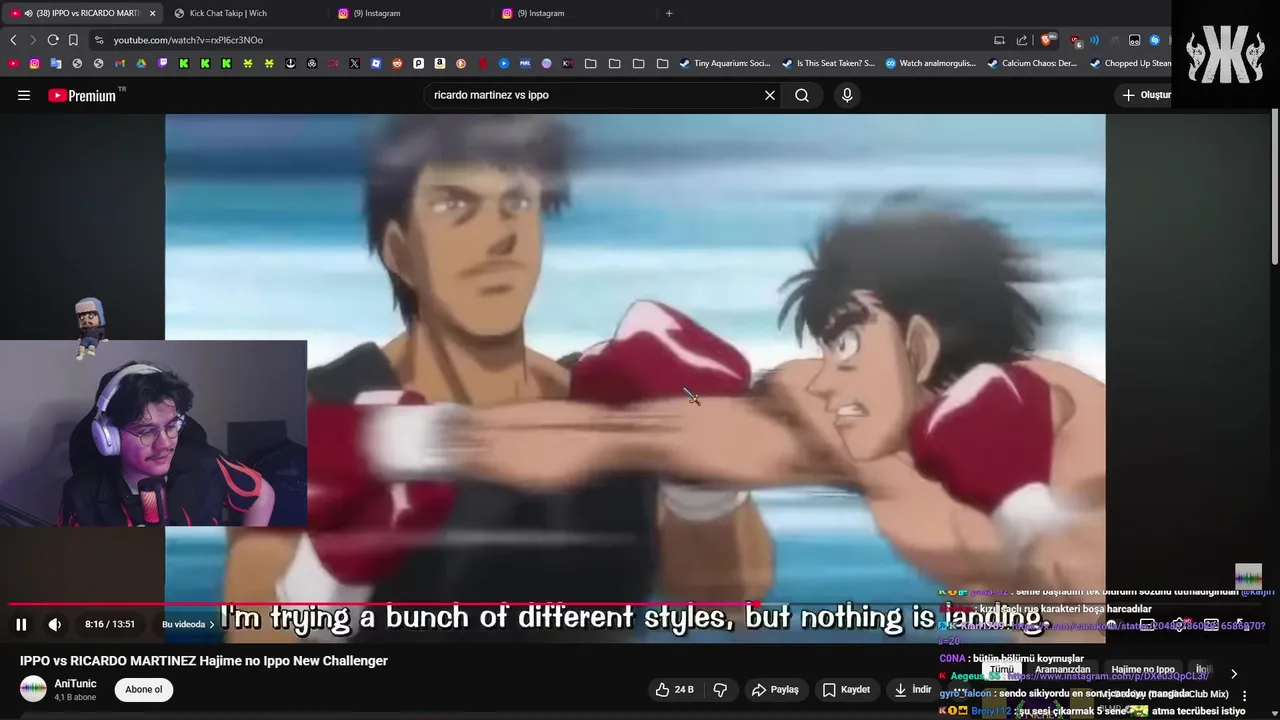Close the IPPO vs RICARDO tab
The height and width of the screenshot is (720, 1280).
[152, 13]
